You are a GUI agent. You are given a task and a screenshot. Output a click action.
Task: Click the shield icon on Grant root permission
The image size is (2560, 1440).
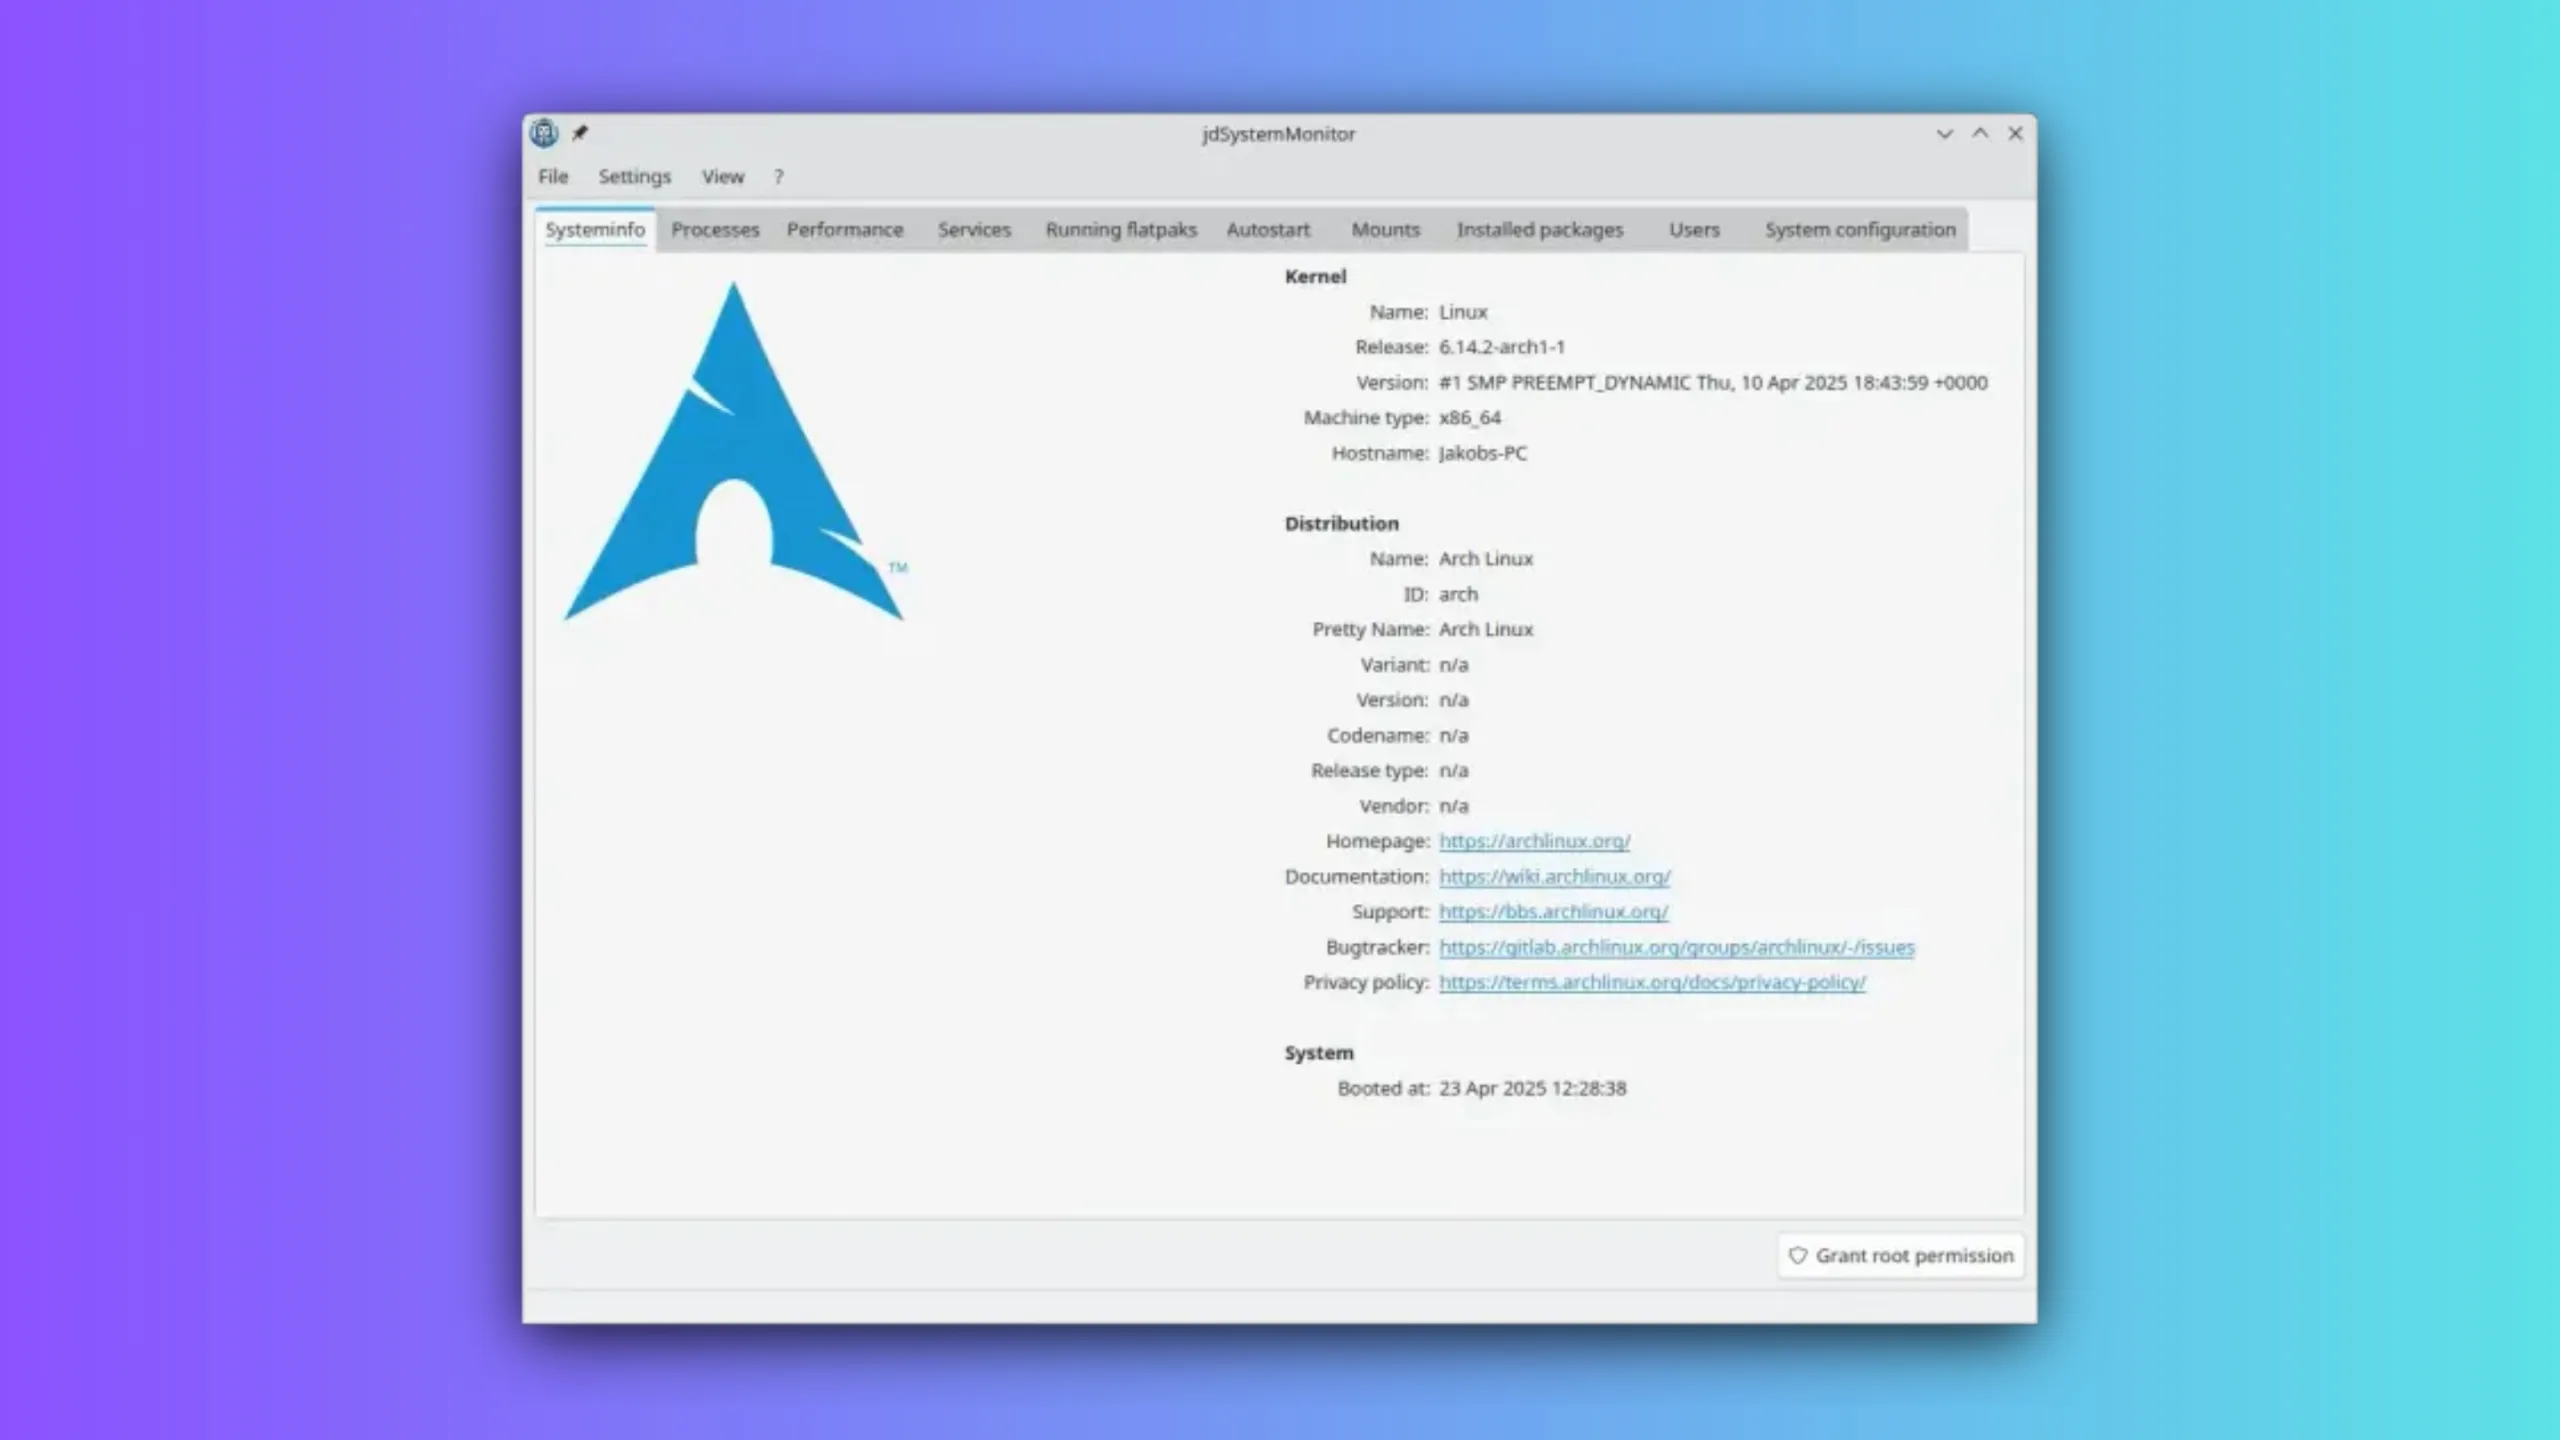coord(1797,1255)
